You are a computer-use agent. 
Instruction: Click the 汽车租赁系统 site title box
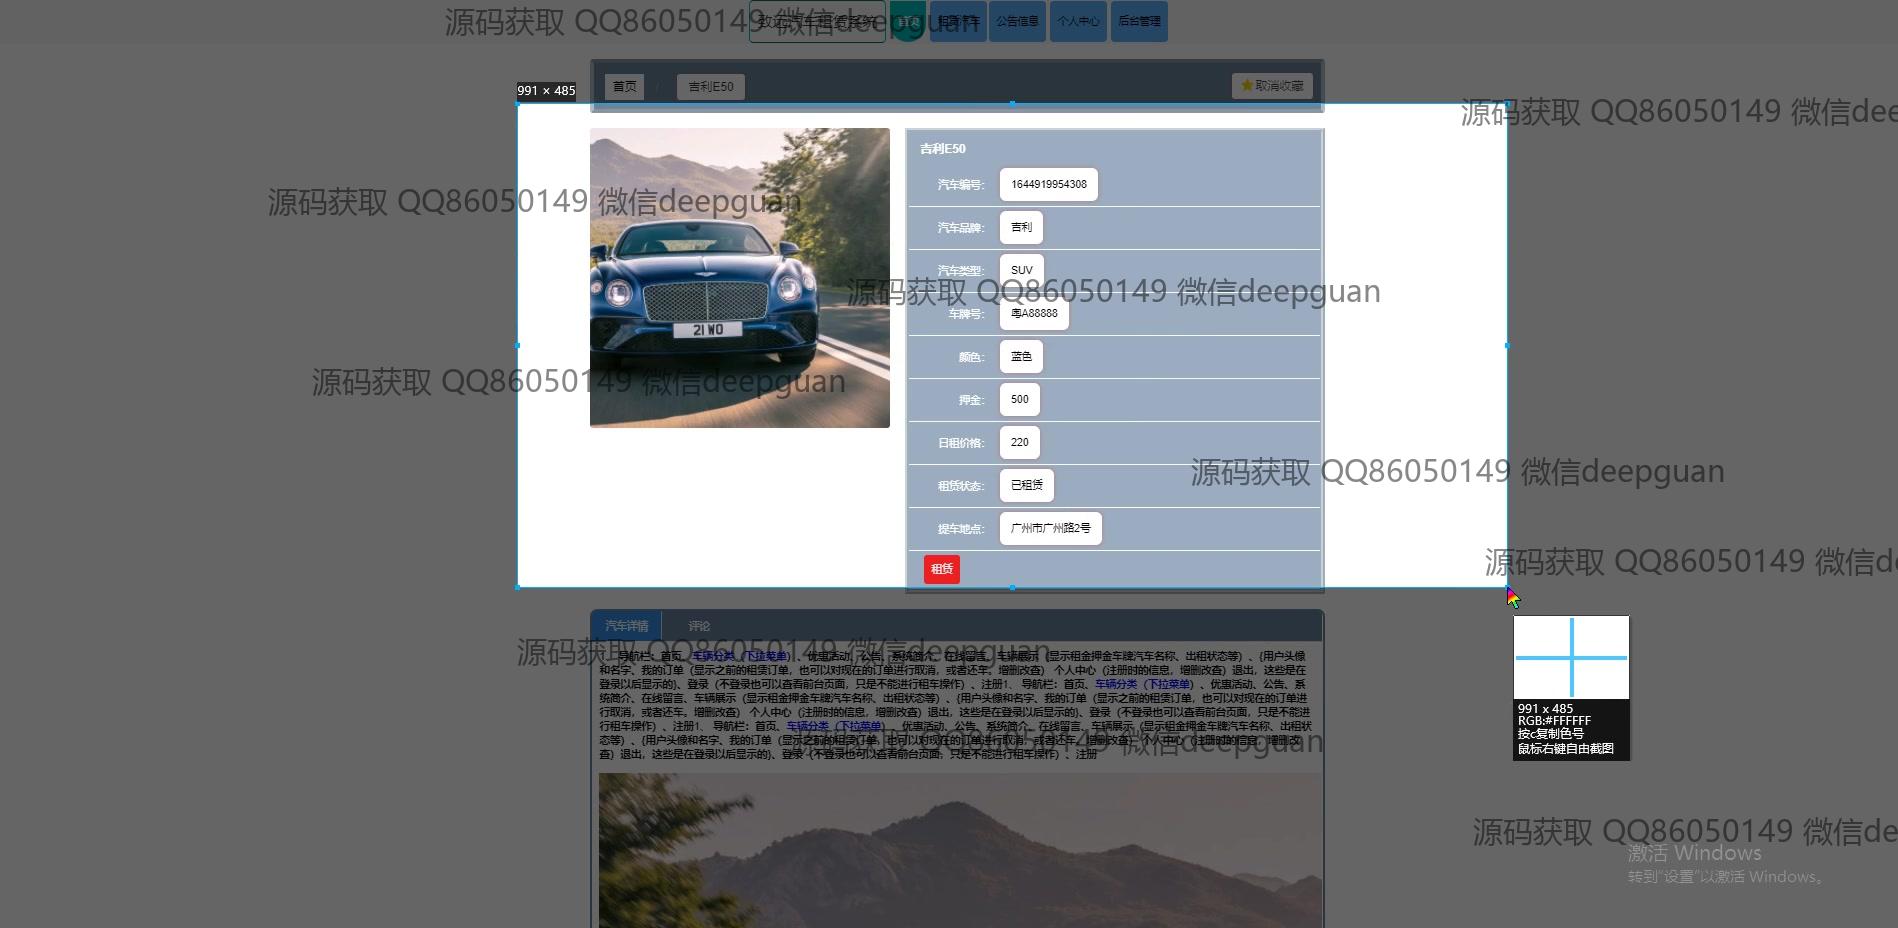pyautogui.click(x=817, y=21)
